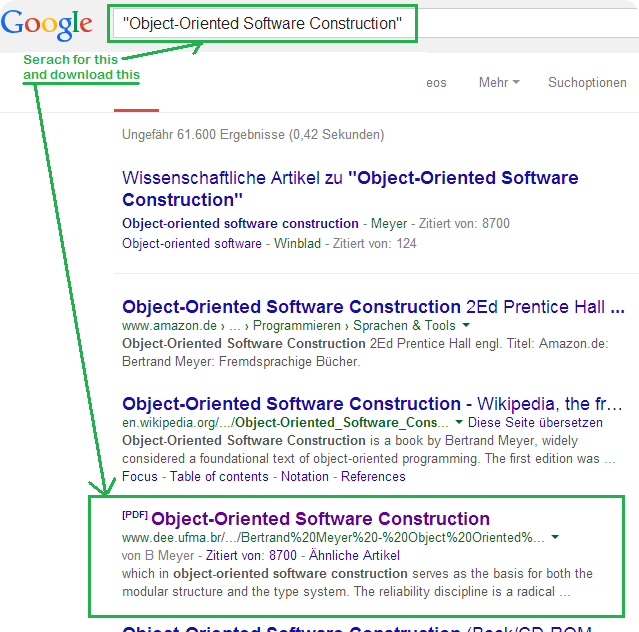Click the Google logo

46,25
